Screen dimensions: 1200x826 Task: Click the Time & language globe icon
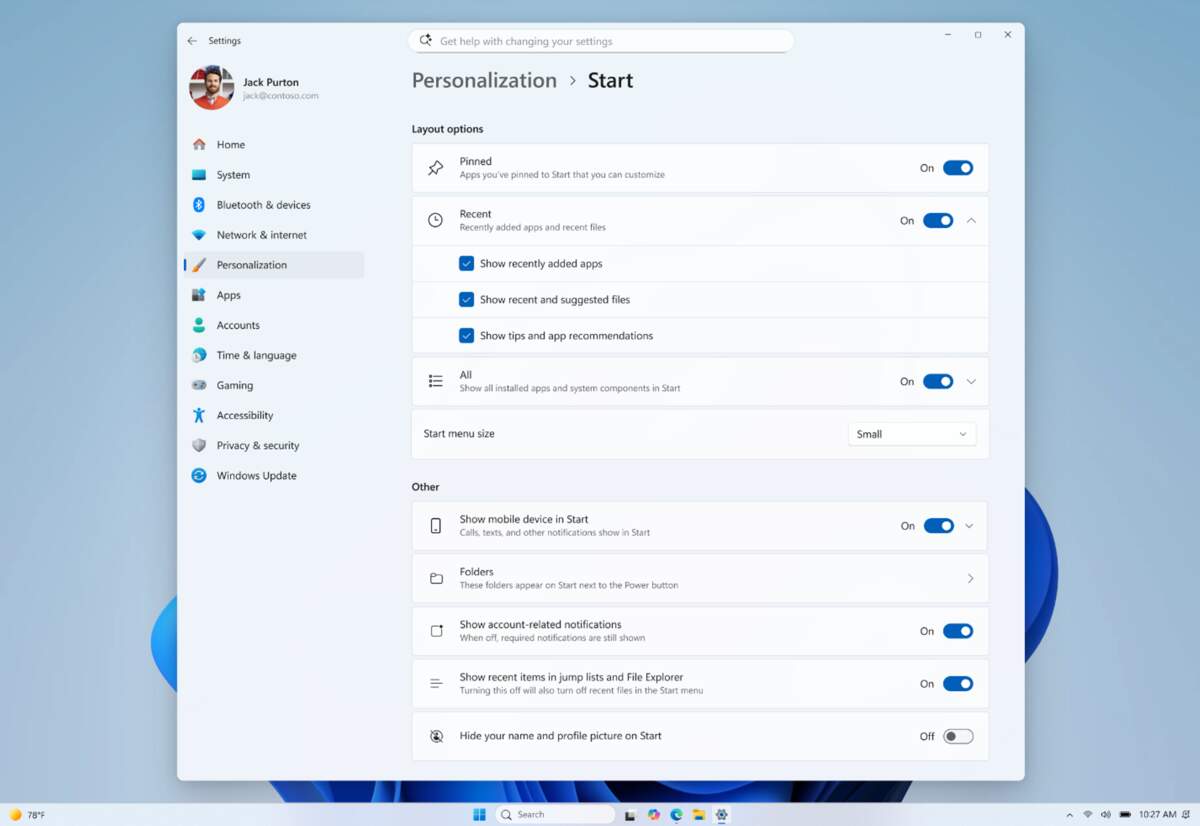pyautogui.click(x=199, y=355)
